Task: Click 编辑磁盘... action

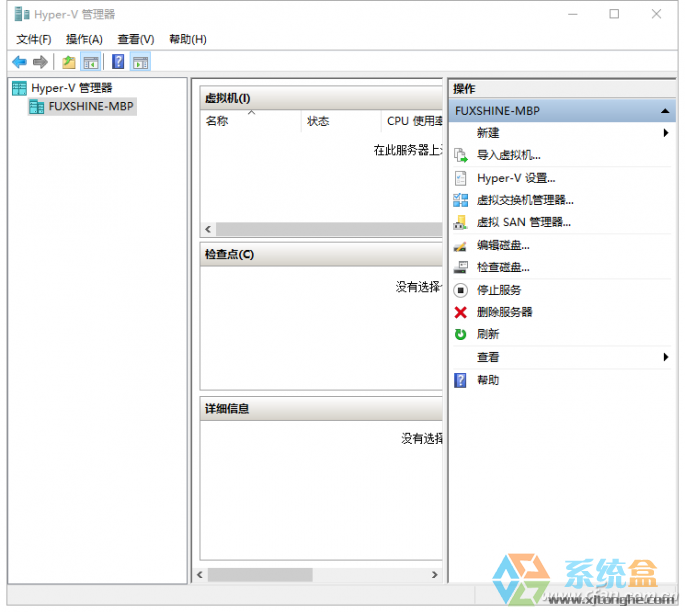Action: tap(503, 245)
